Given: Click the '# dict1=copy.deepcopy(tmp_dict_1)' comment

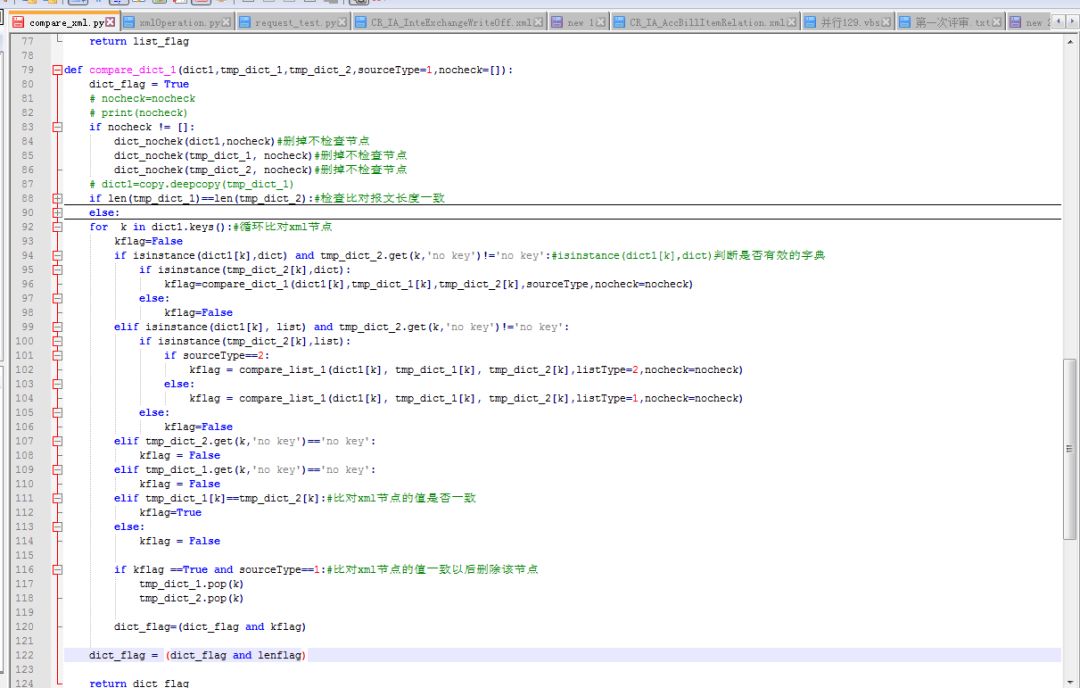Looking at the screenshot, I should 191,184.
